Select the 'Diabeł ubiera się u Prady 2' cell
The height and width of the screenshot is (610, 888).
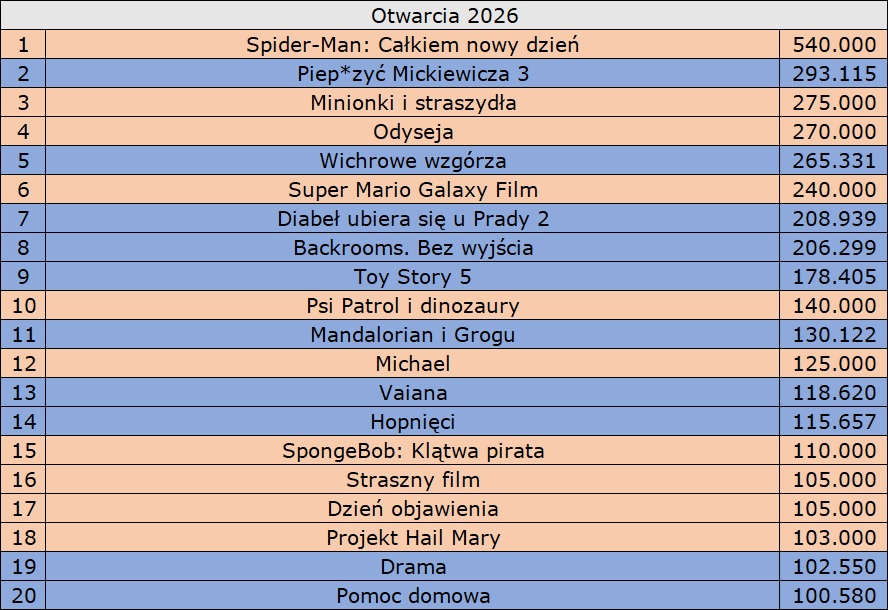point(412,219)
